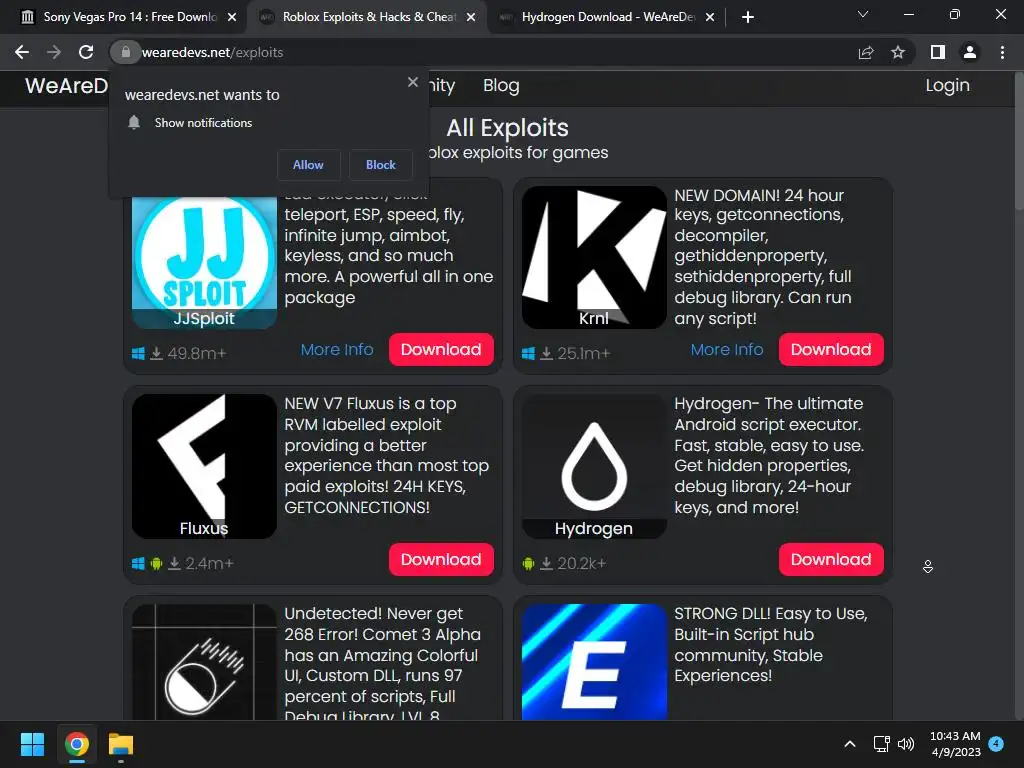Allow notifications from wearedevs.net

point(308,165)
